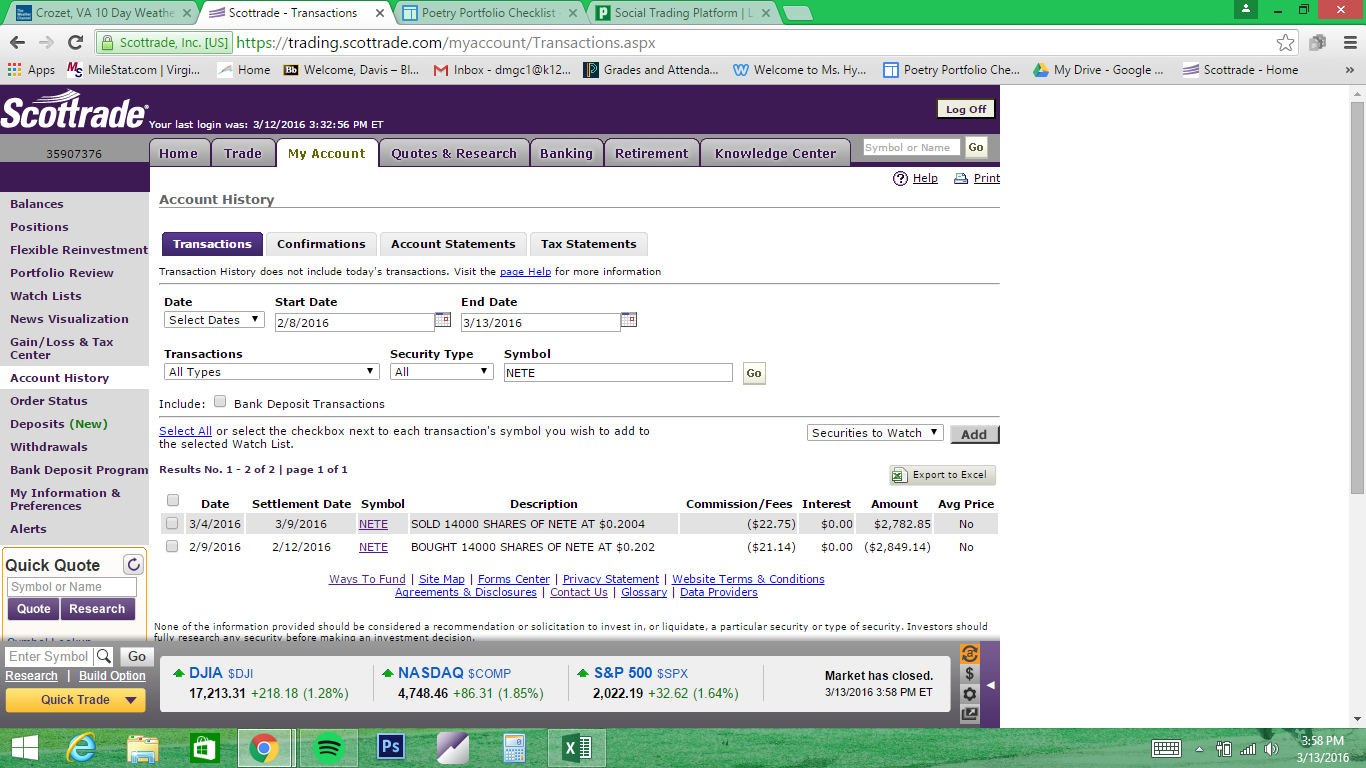Viewport: 1366px width, 768px height.
Task: Click the purple Research button in Quick Quote
Action: click(x=97, y=609)
